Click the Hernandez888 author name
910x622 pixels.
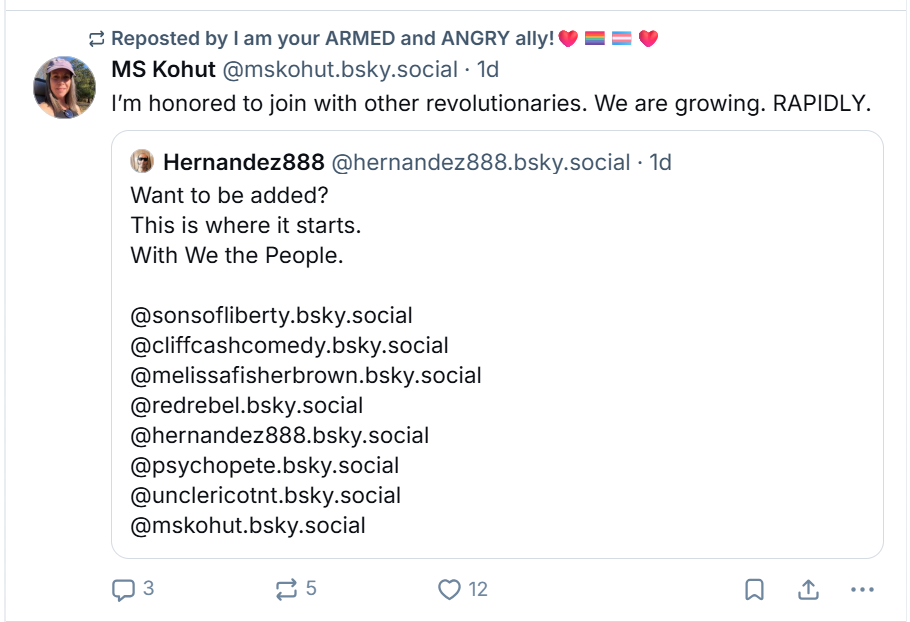(244, 162)
